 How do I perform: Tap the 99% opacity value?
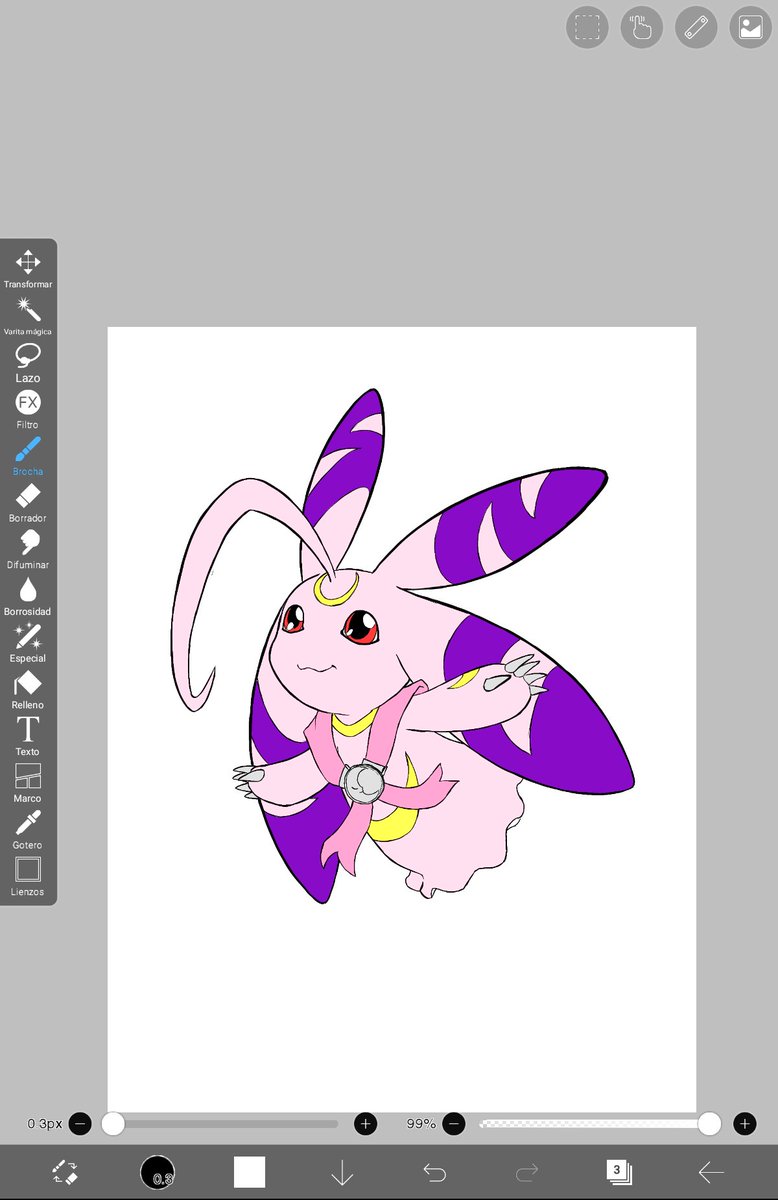click(421, 1124)
